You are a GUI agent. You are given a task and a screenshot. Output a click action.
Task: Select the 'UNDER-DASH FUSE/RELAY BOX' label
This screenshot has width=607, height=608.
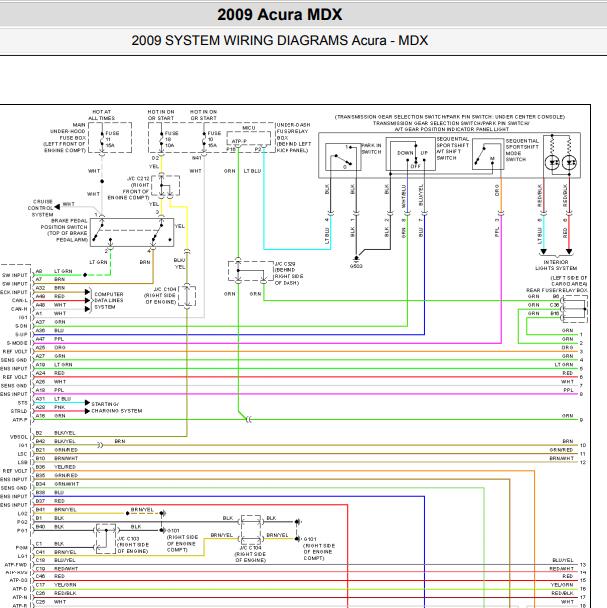pos(294,138)
